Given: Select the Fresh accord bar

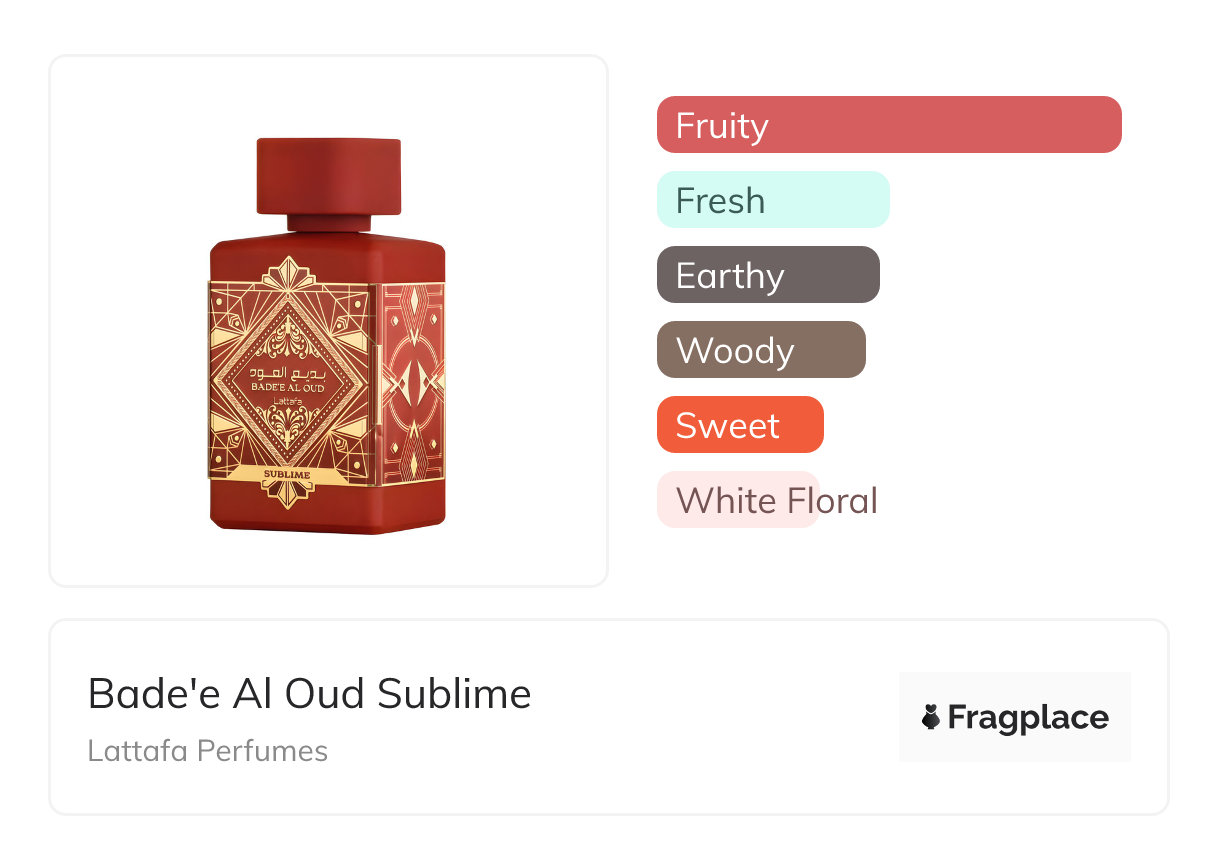Looking at the screenshot, I should (x=772, y=200).
